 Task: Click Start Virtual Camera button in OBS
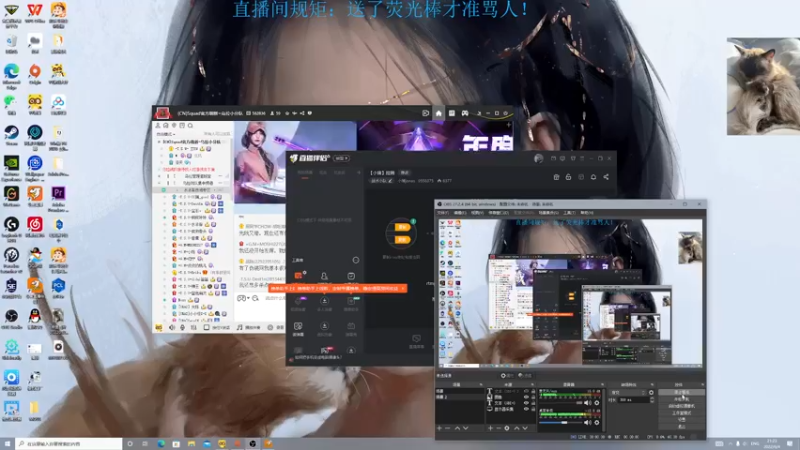pos(682,406)
